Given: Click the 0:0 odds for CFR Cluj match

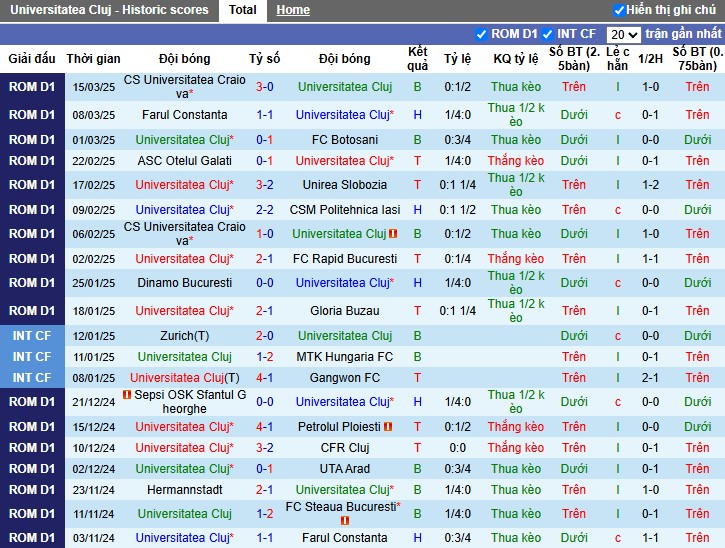Looking at the screenshot, I should [x=457, y=448].
